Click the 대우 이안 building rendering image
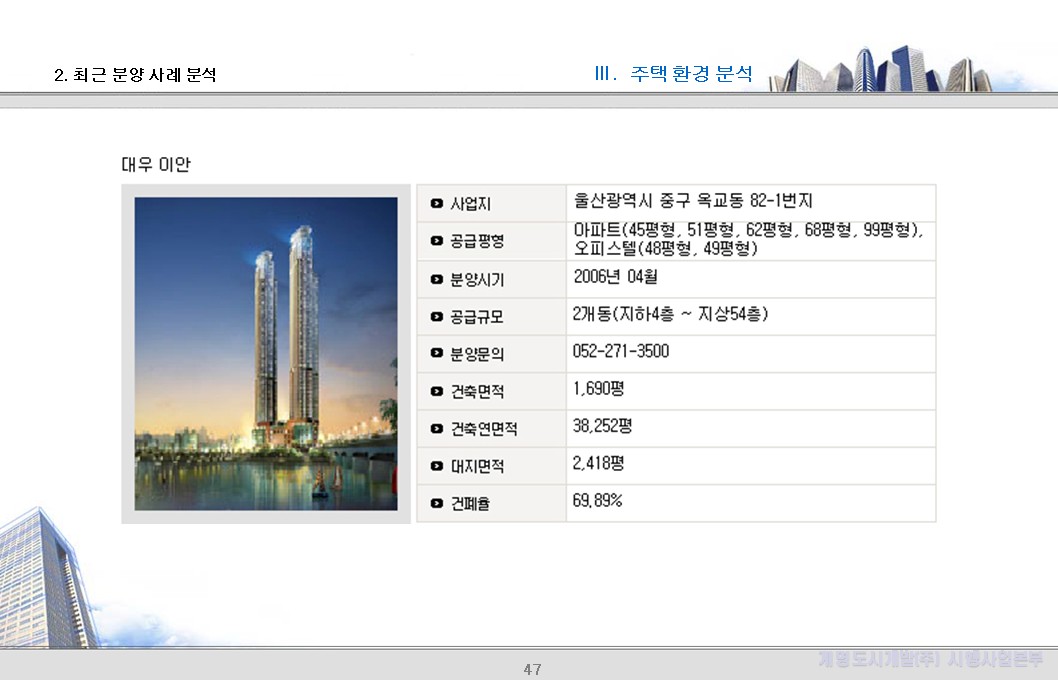Image resolution: width=1058 pixels, height=680 pixels. click(x=264, y=352)
